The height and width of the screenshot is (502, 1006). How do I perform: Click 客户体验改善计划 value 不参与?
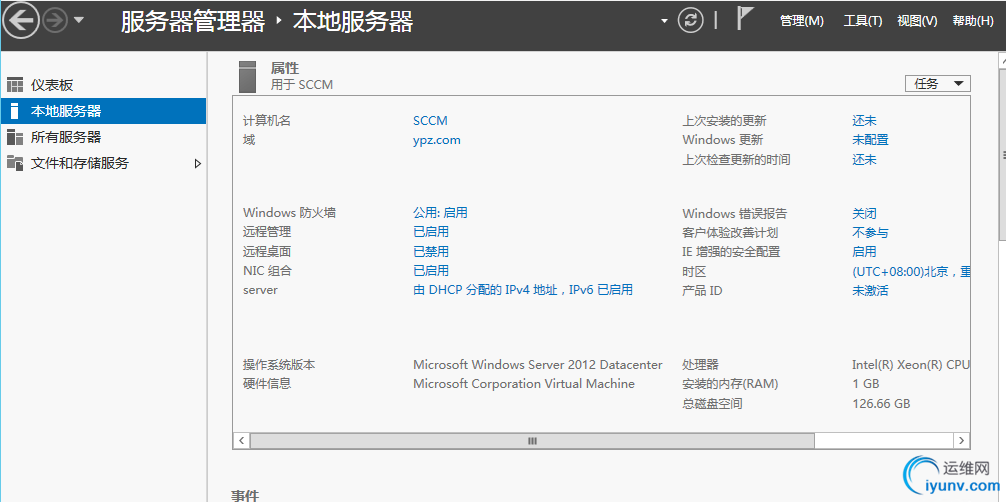point(871,232)
